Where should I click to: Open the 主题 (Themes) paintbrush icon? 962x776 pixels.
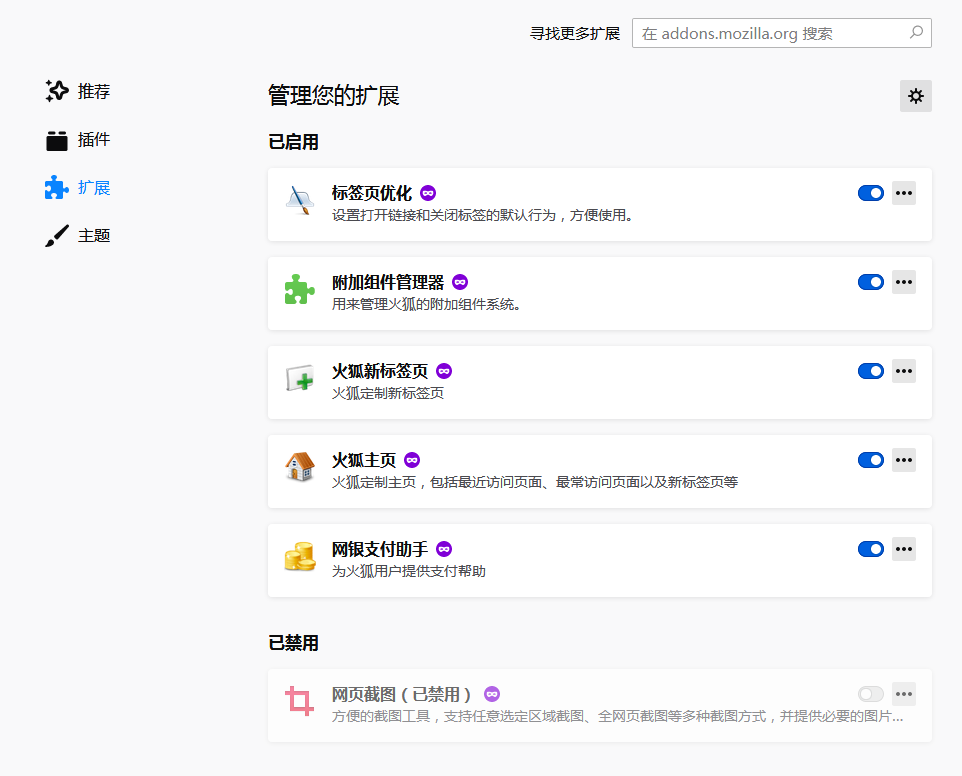(55, 234)
